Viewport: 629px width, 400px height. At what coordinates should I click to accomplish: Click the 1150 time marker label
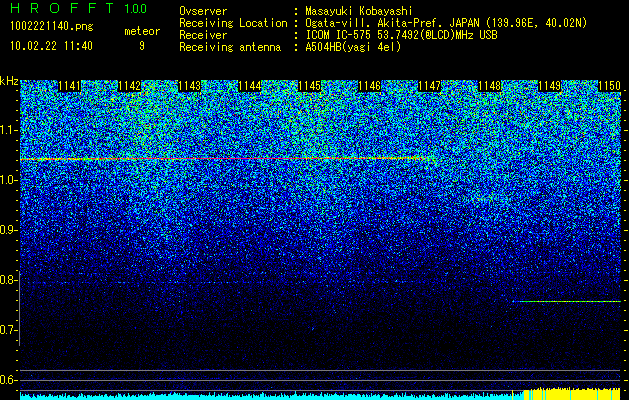(x=609, y=86)
